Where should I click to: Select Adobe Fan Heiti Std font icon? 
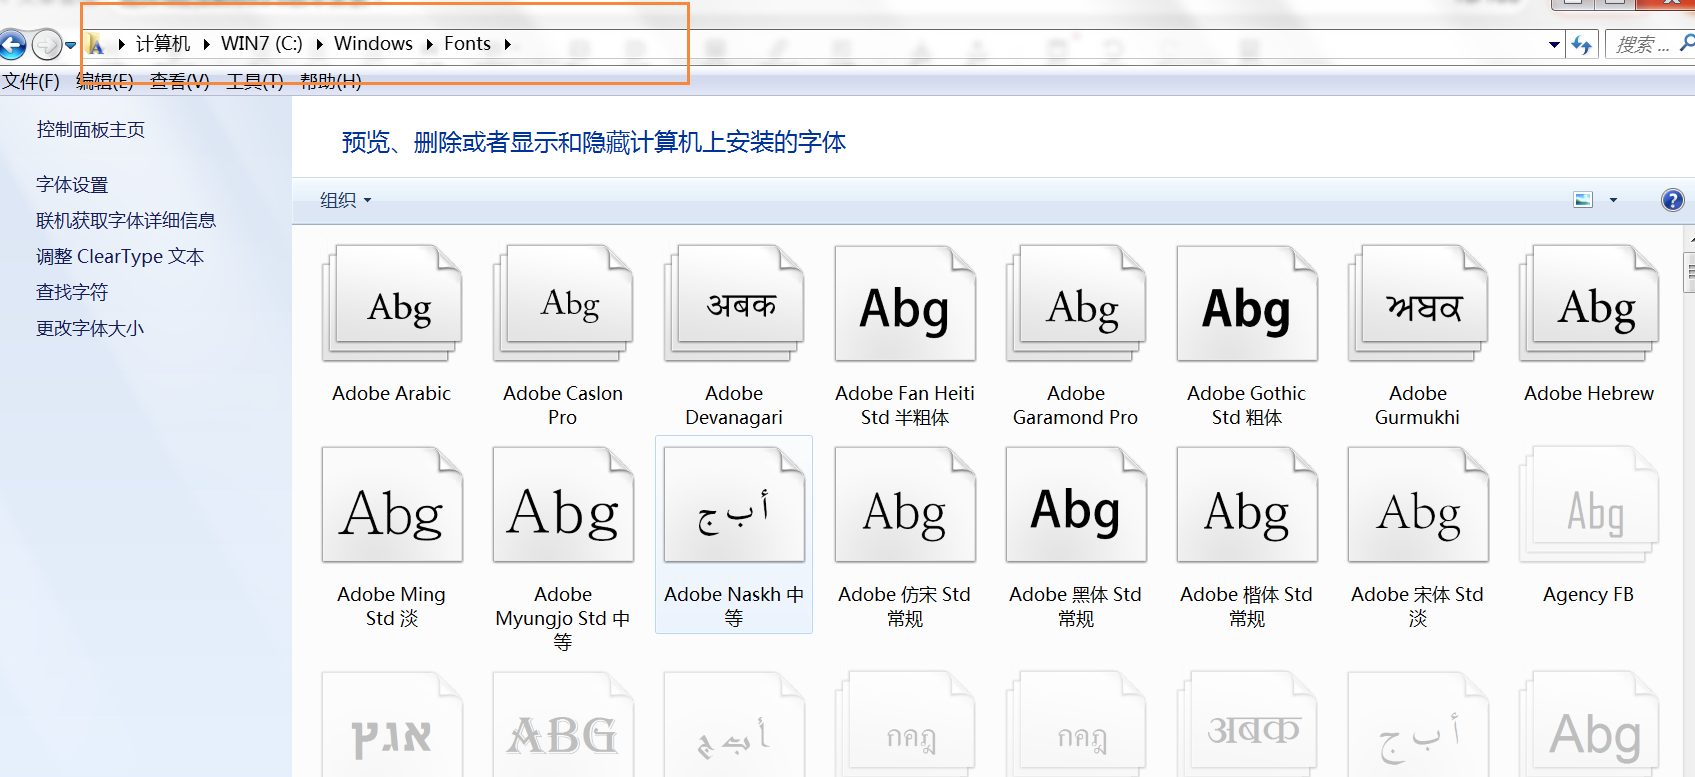click(x=905, y=304)
